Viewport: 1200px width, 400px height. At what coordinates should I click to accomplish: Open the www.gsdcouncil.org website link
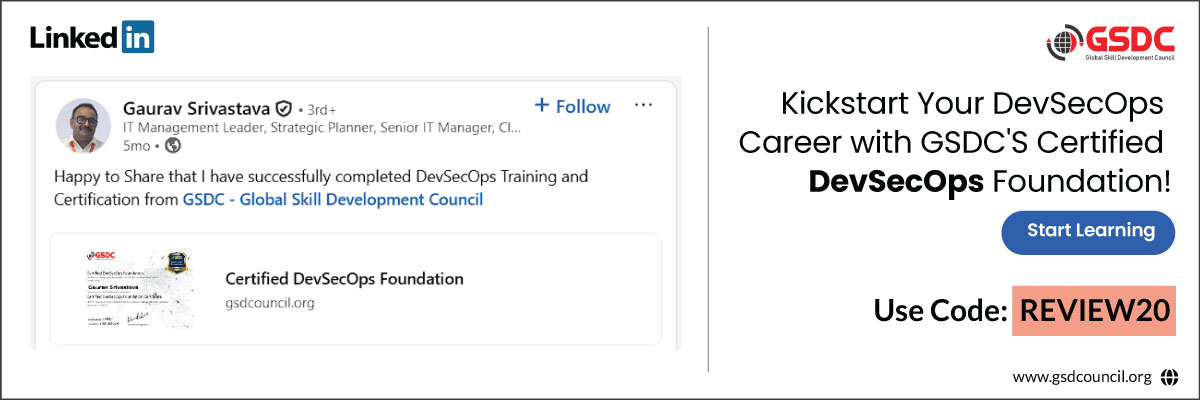(1082, 377)
